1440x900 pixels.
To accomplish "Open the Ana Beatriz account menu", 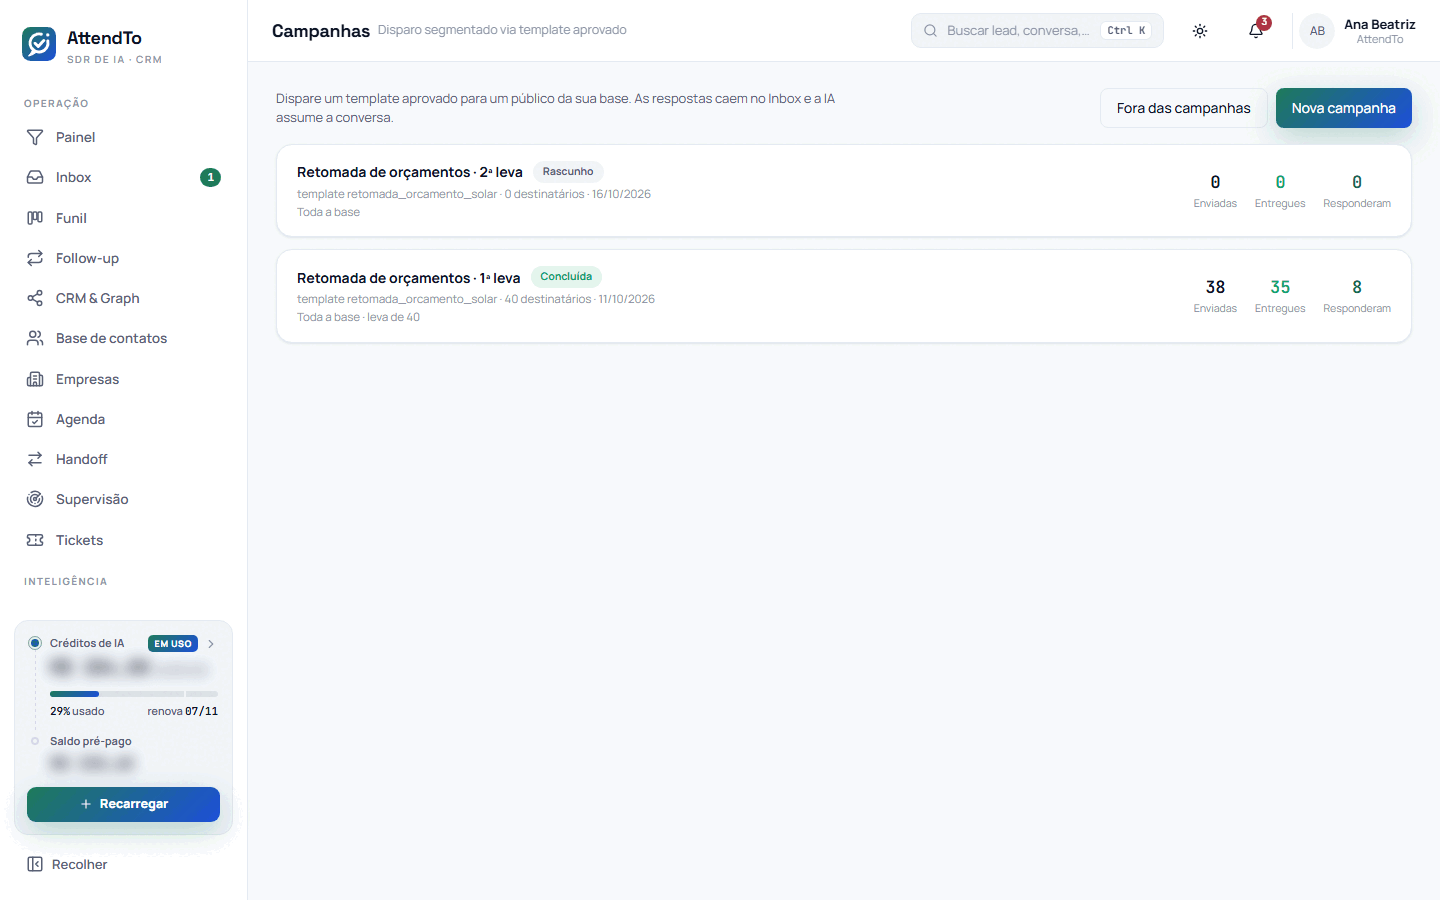I will click(x=1358, y=31).
